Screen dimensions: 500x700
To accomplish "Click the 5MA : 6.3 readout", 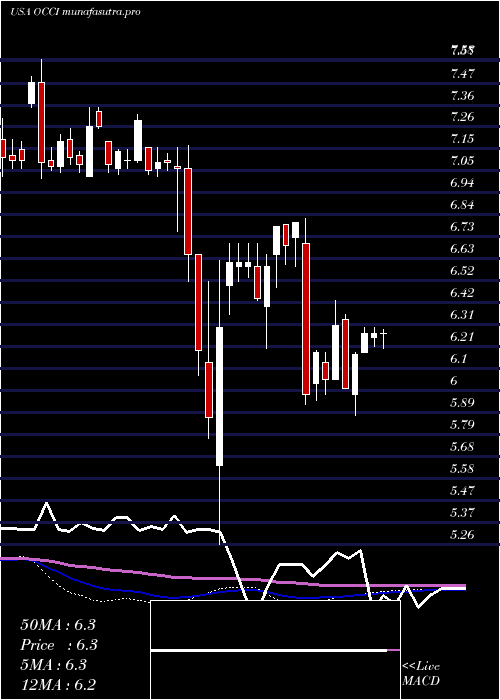I will click(53, 665).
